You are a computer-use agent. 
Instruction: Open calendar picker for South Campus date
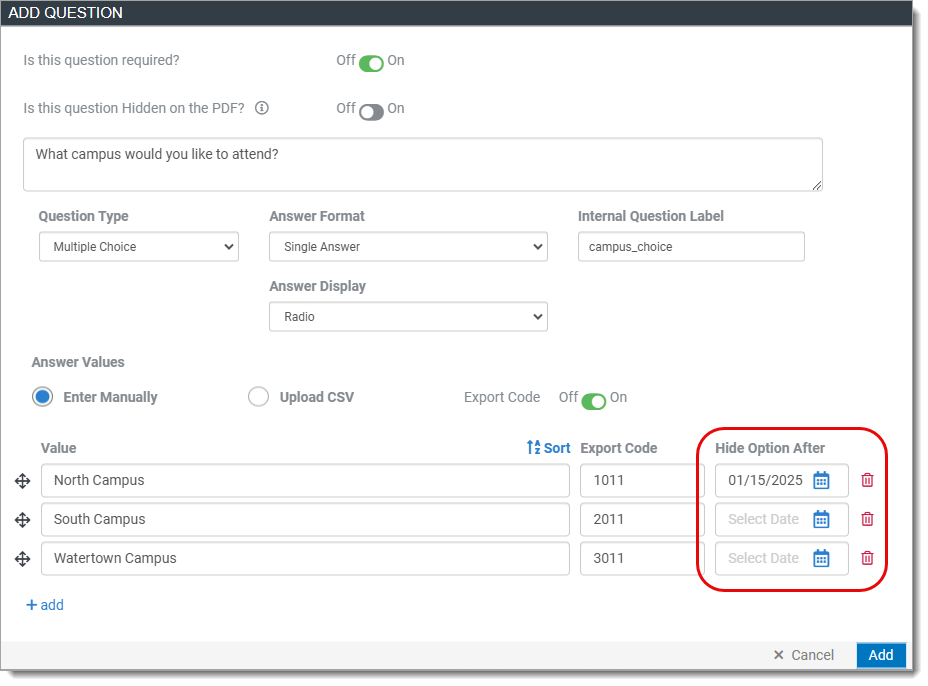pyautogui.click(x=821, y=520)
